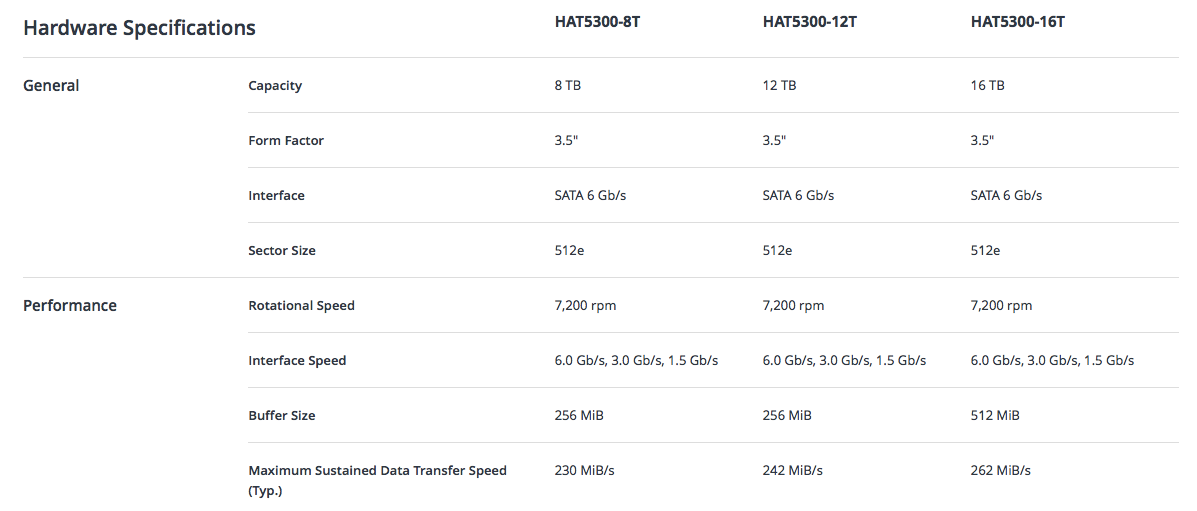Select the Performance section label
The image size is (1197, 511).
[69, 306]
